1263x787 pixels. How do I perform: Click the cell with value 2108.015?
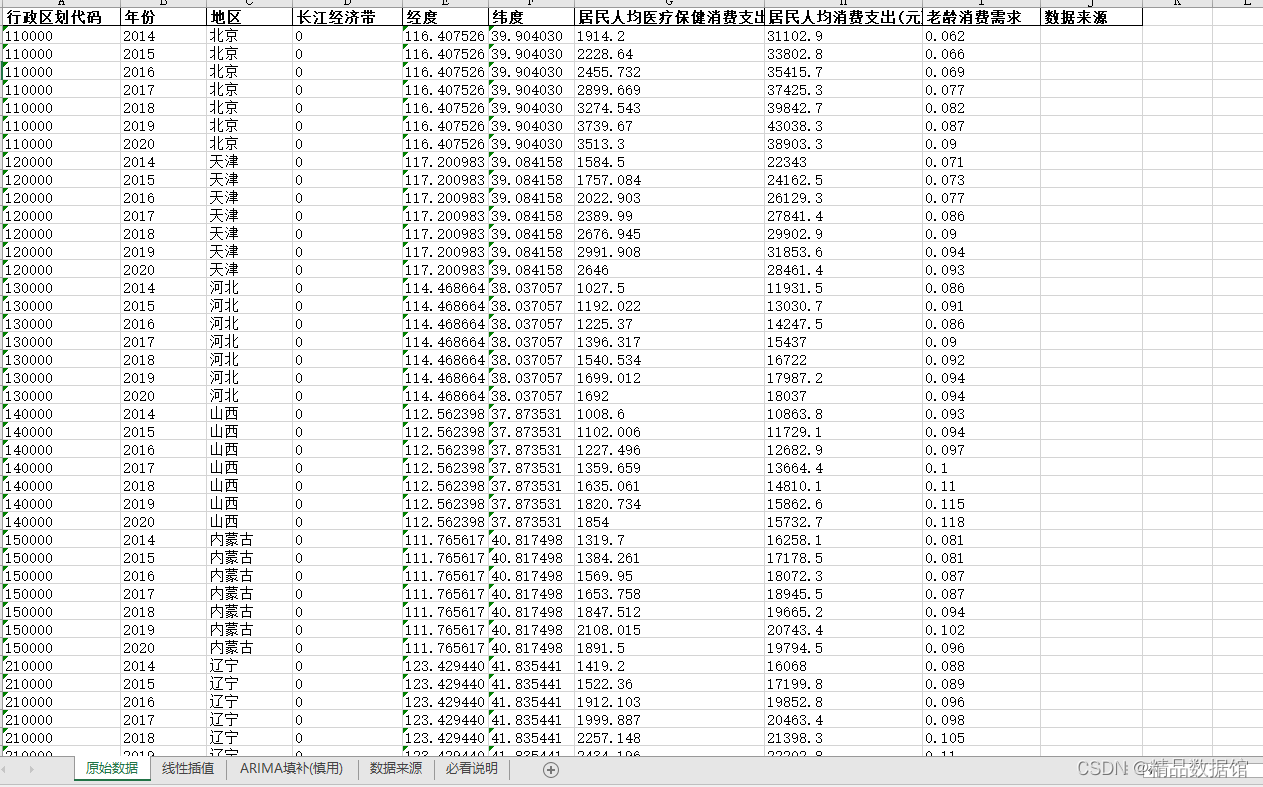[x=669, y=630]
